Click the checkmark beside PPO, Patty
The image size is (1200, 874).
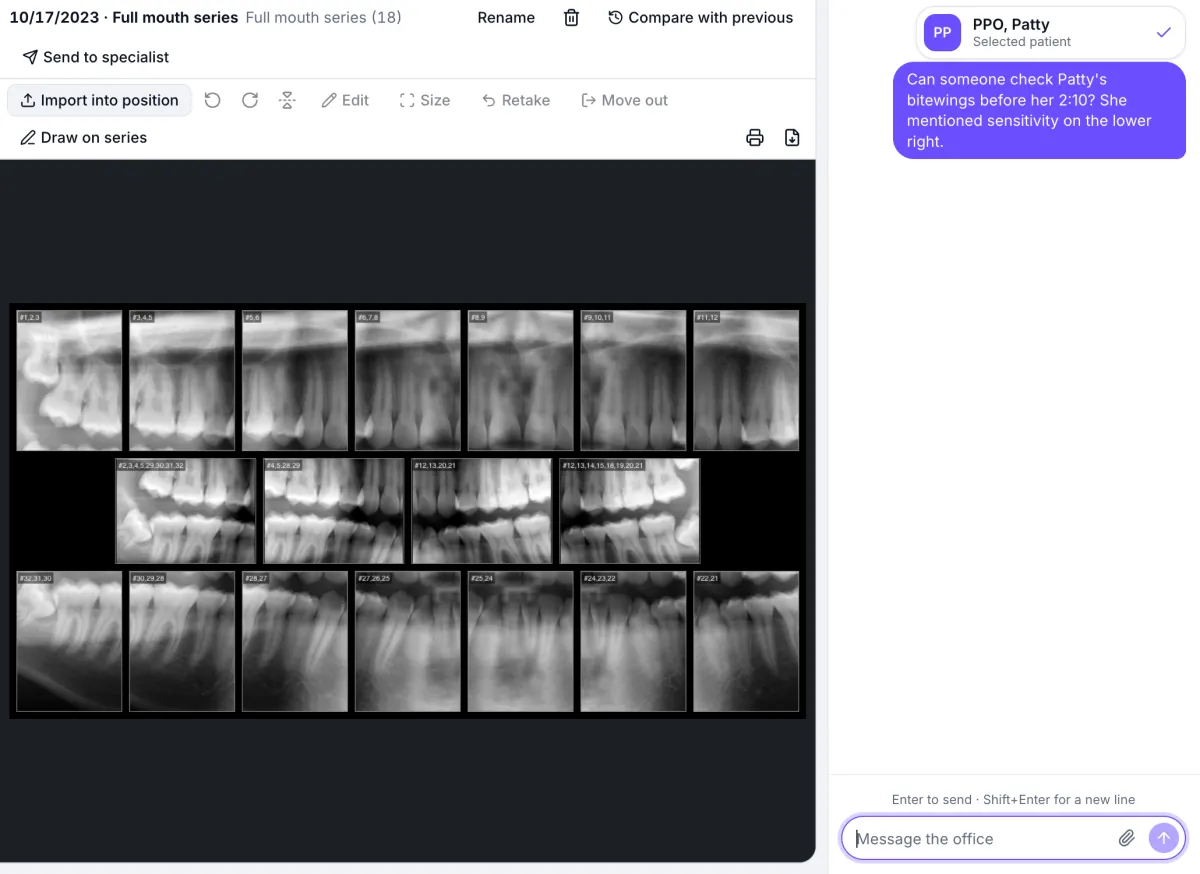[x=1163, y=33]
